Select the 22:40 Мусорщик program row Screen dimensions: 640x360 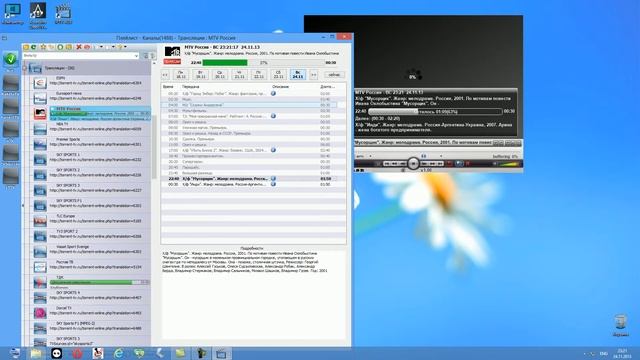(249, 179)
